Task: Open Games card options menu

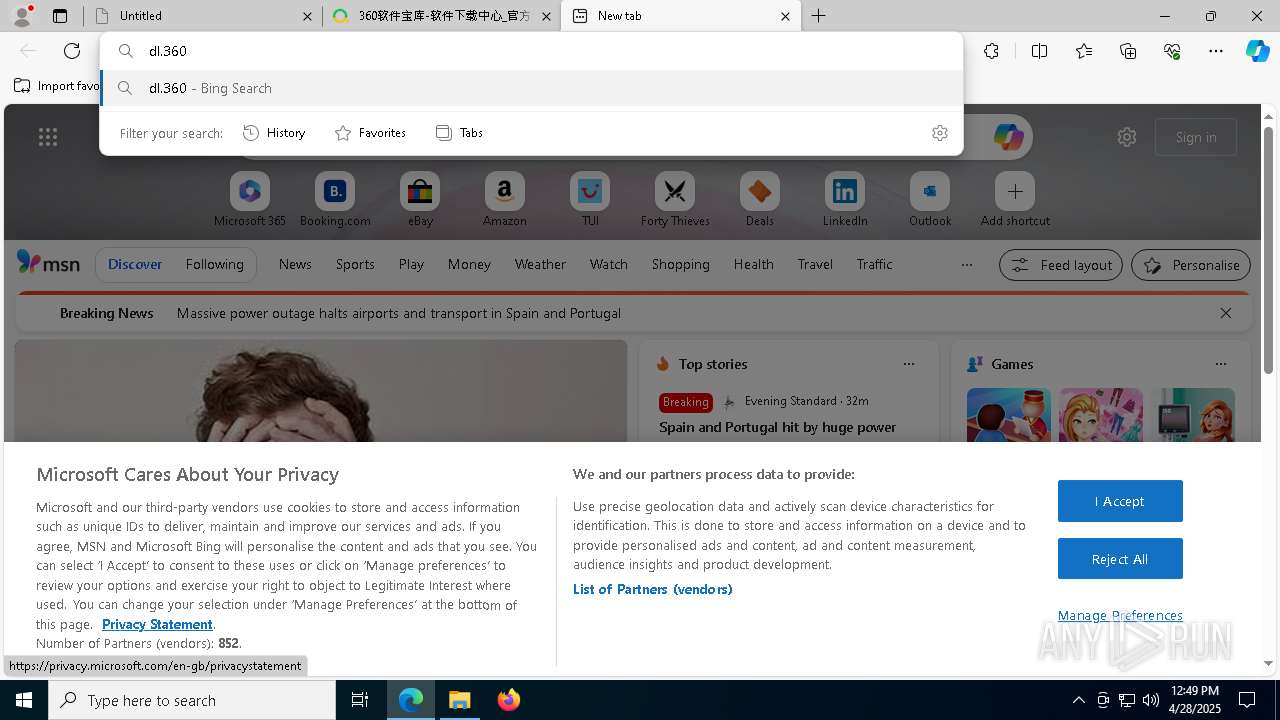Action: coord(1221,364)
